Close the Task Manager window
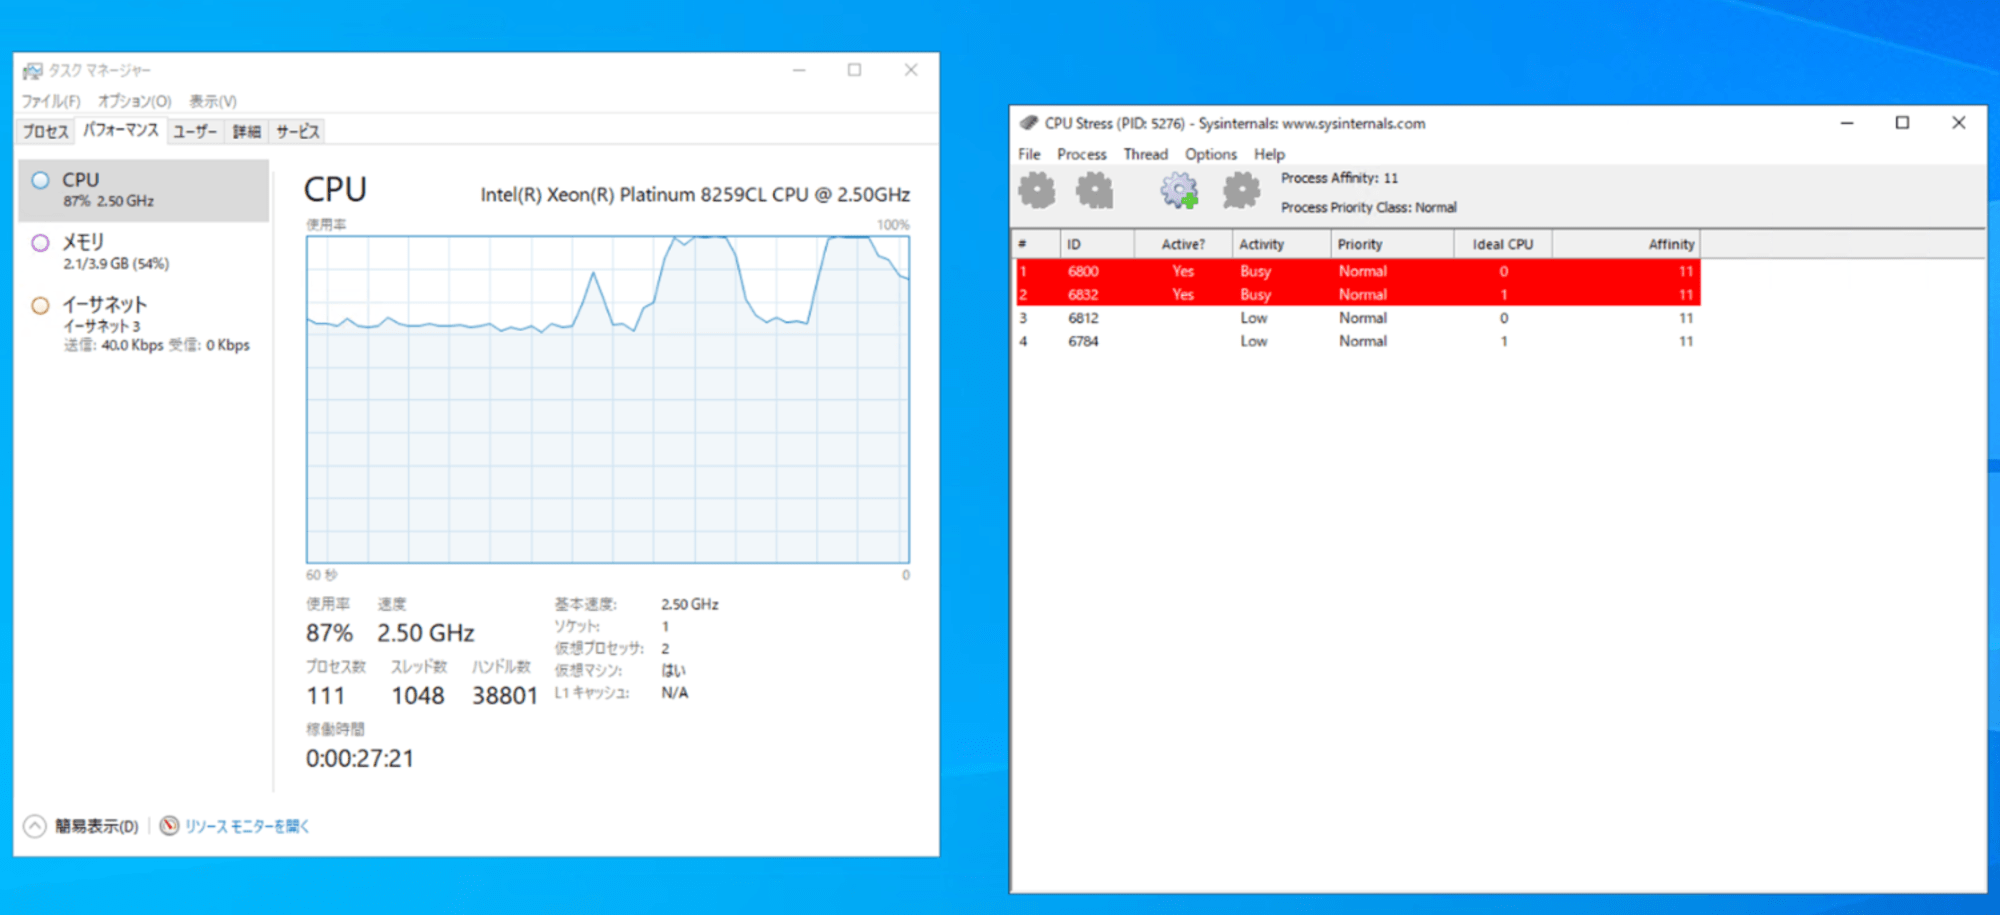 (x=911, y=70)
